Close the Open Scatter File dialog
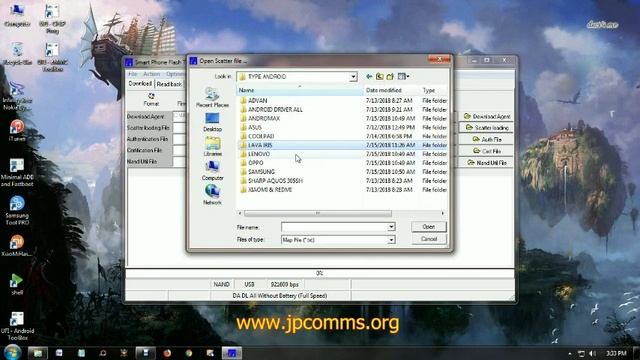 [x=439, y=60]
